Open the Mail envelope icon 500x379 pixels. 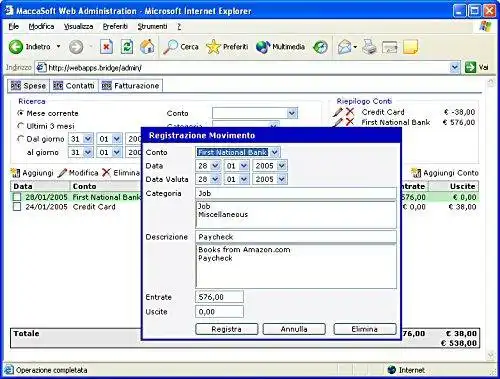(344, 47)
